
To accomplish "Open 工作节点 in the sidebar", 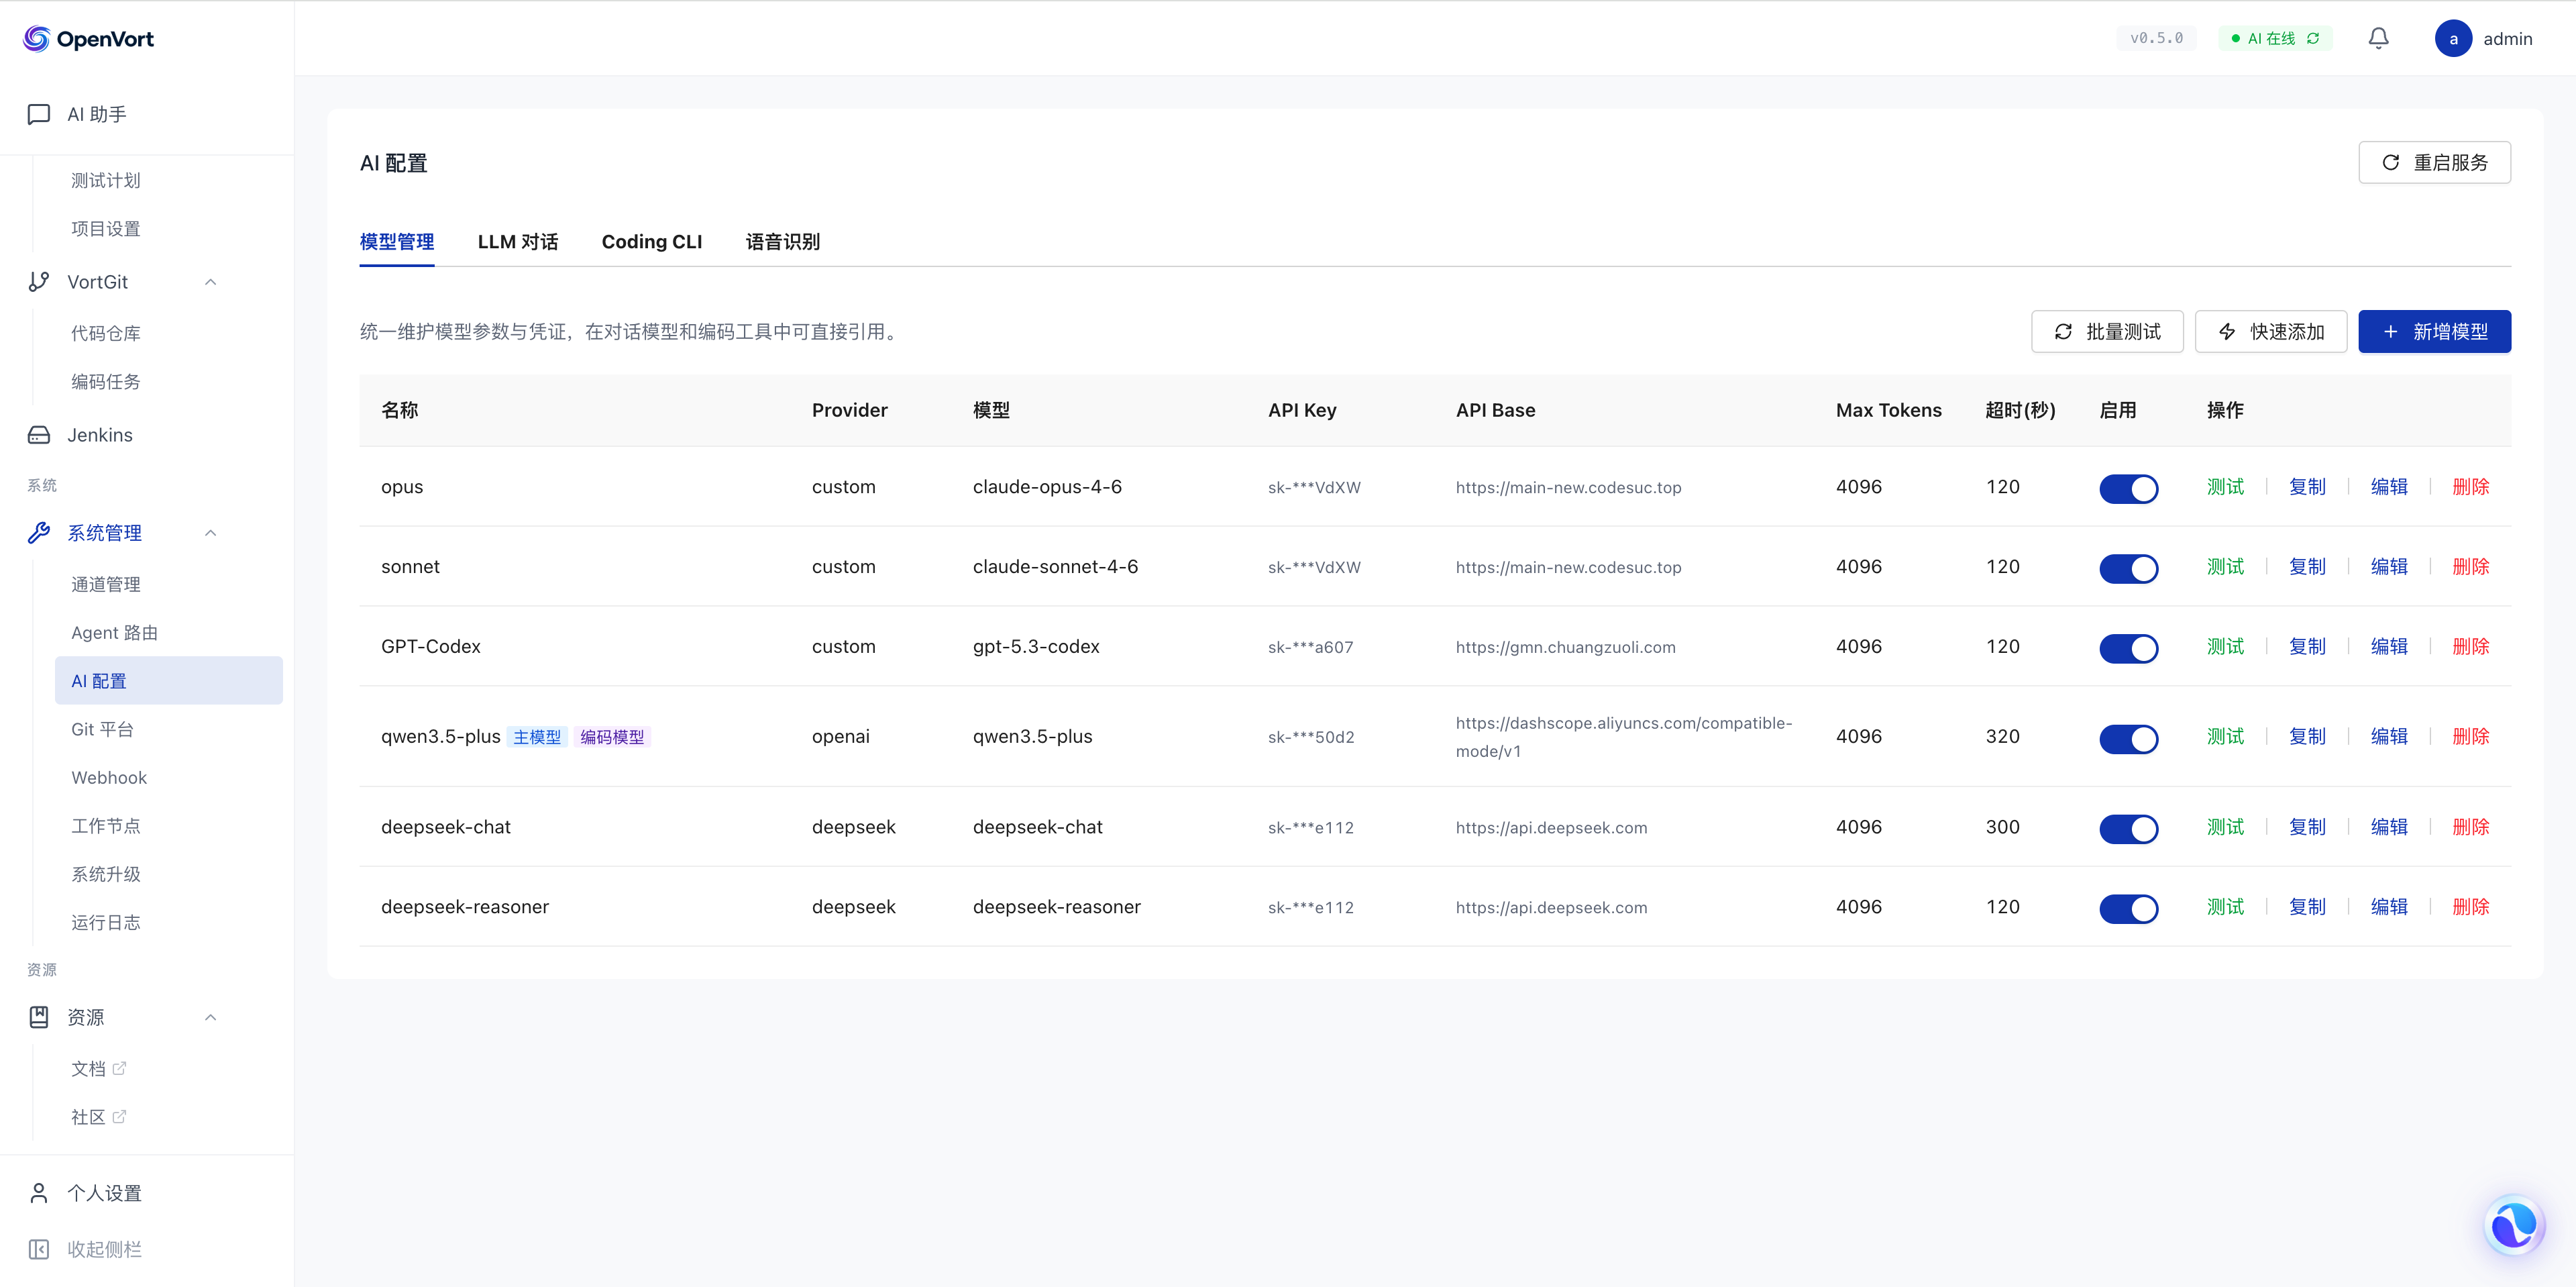I will pos(169,825).
